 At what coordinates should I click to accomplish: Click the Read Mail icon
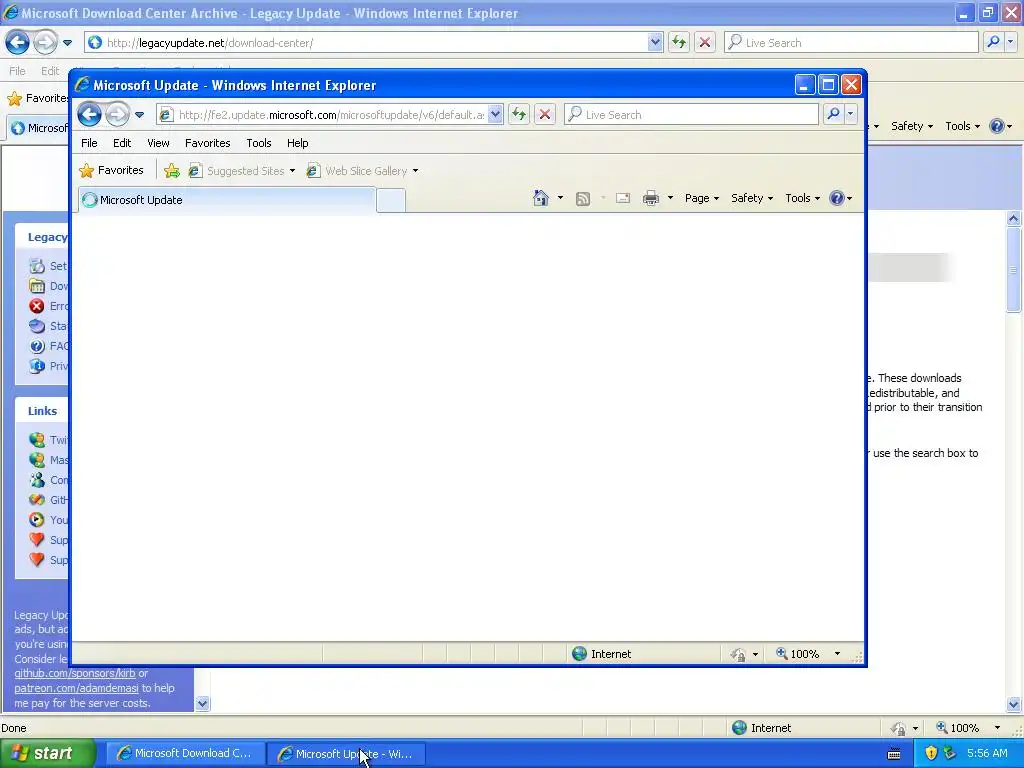pos(623,198)
